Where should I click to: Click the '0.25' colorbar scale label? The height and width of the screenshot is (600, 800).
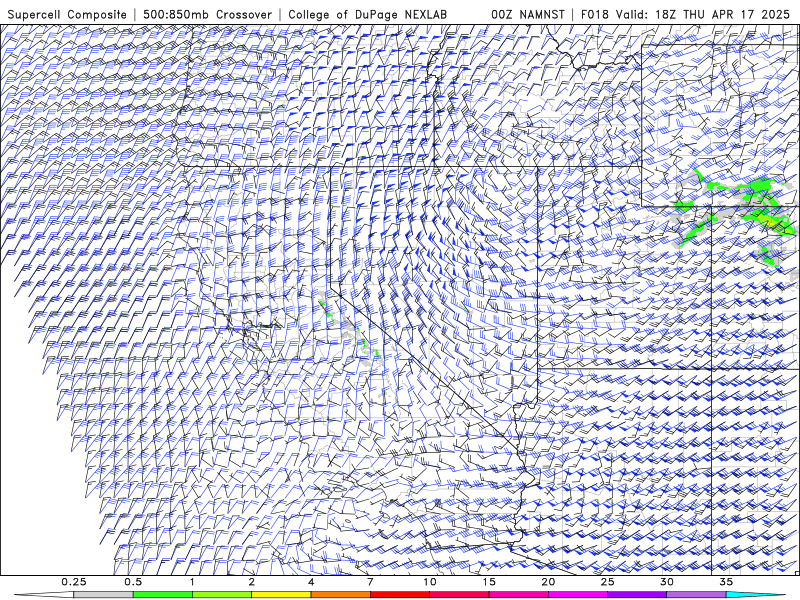(73, 582)
